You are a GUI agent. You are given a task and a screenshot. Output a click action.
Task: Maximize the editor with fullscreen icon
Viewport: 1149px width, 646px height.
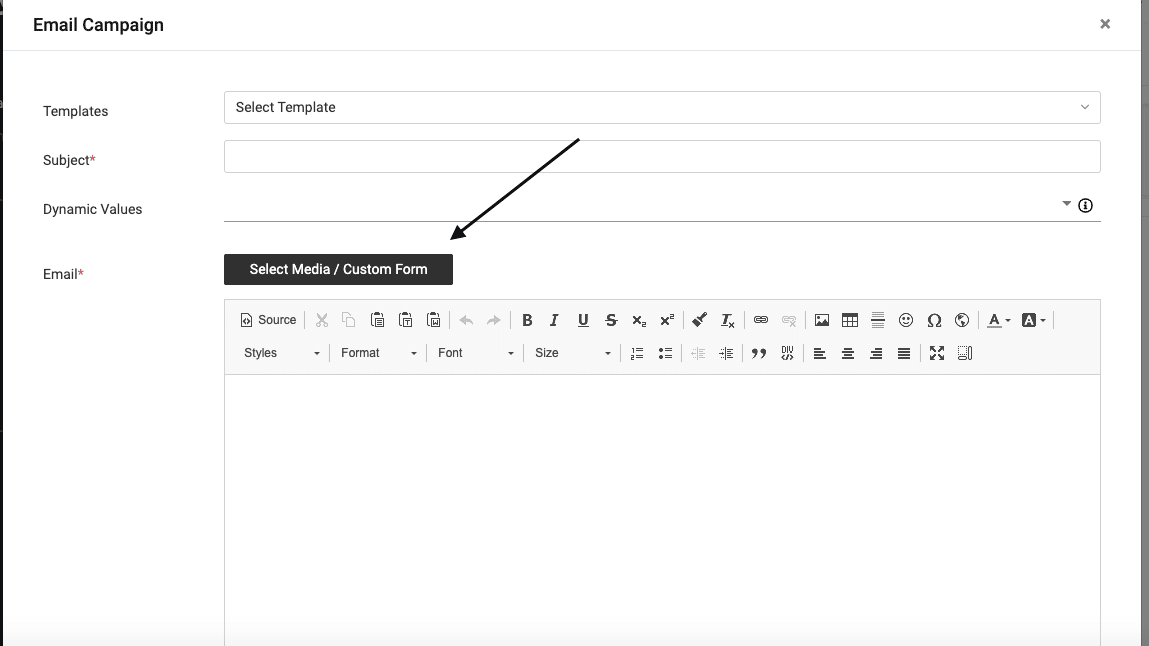[937, 353]
